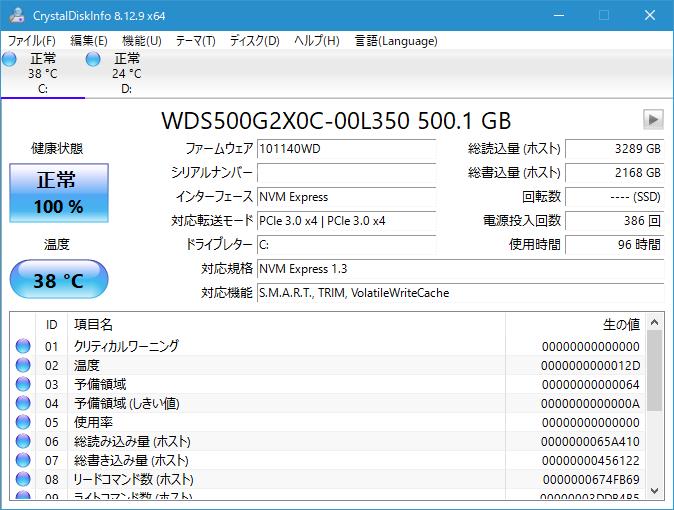674x510 pixels.
Task: Click the 38 °C temperature button
Action: pos(59,280)
